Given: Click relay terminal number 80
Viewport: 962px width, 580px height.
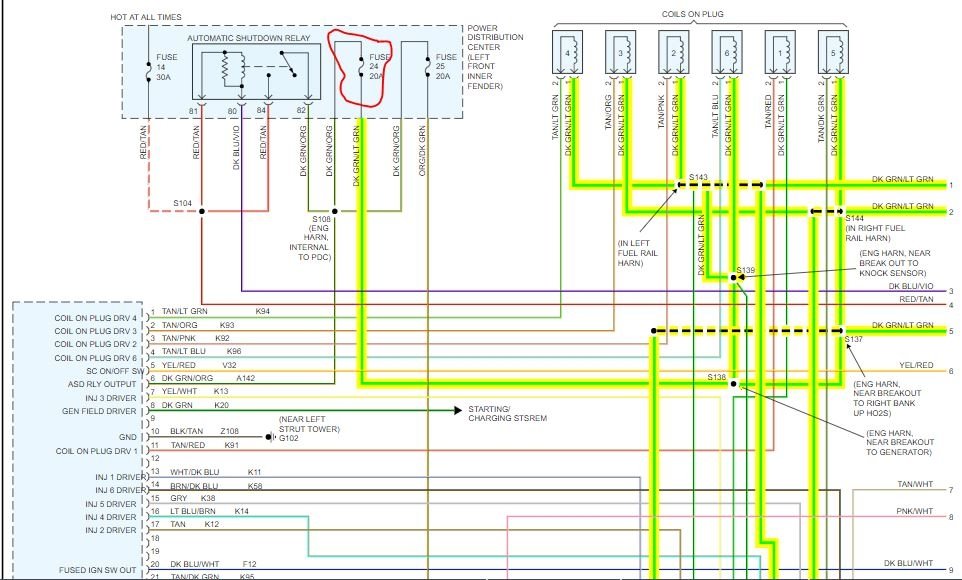Looking at the screenshot, I should tap(232, 111).
